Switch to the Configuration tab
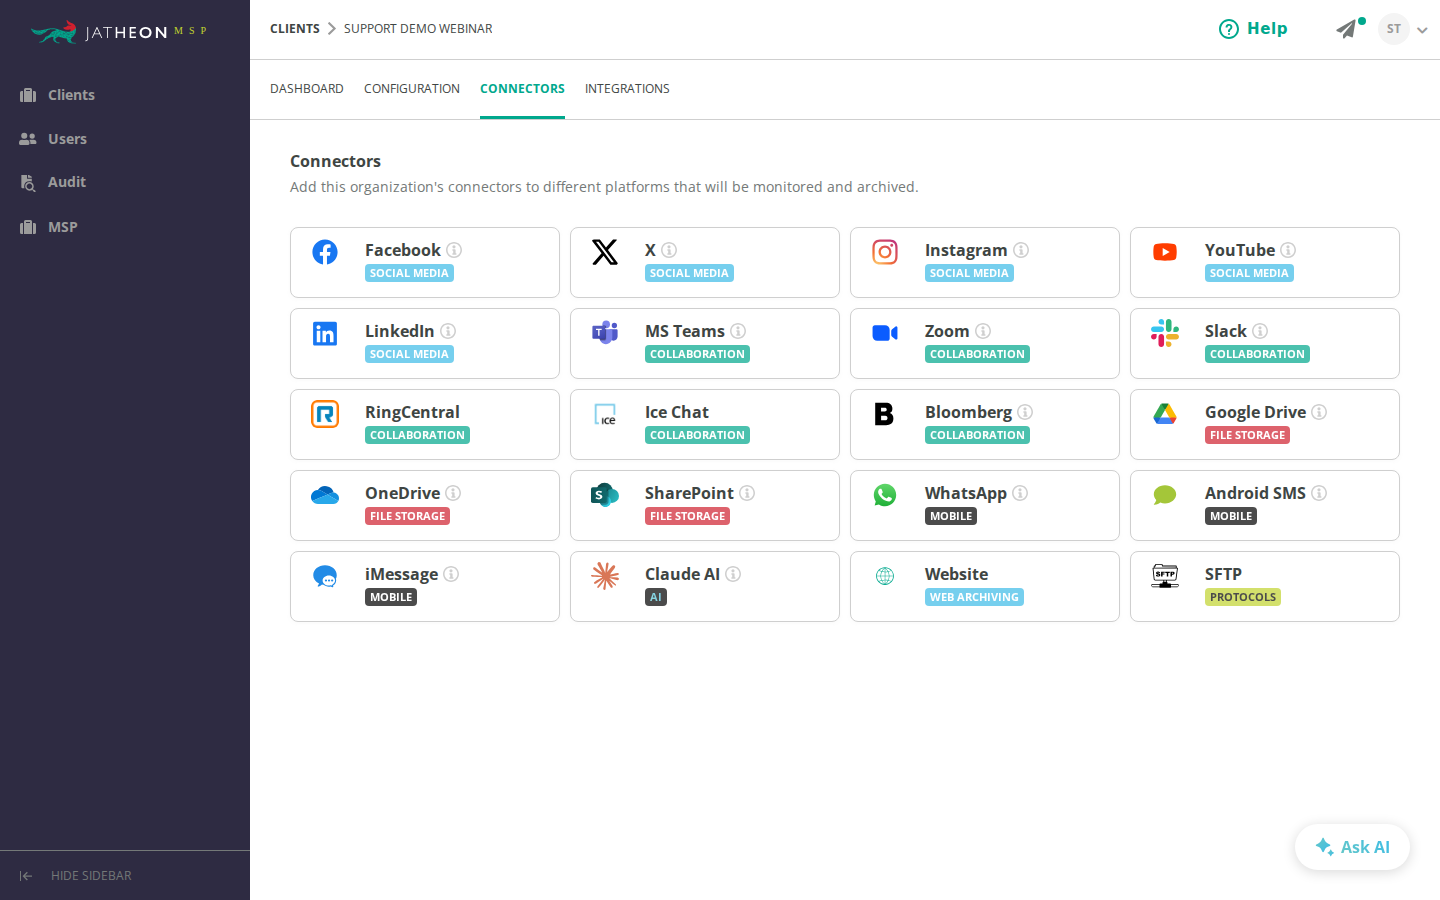Screen dimensions: 1440x900 pos(412,89)
